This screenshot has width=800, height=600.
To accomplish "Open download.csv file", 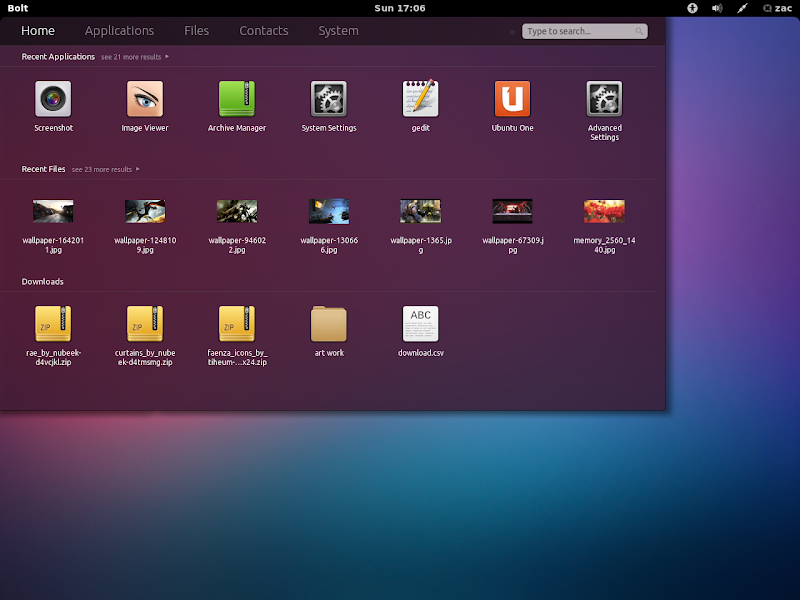I will tap(420, 325).
